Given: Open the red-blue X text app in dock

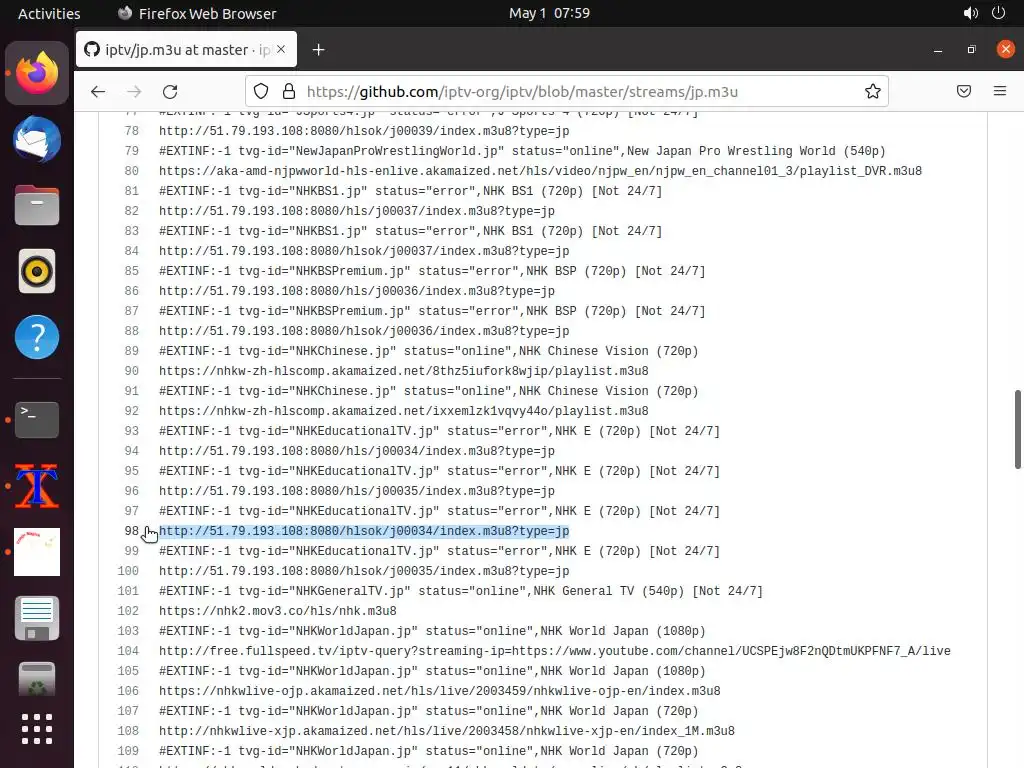Looking at the screenshot, I should [x=37, y=486].
